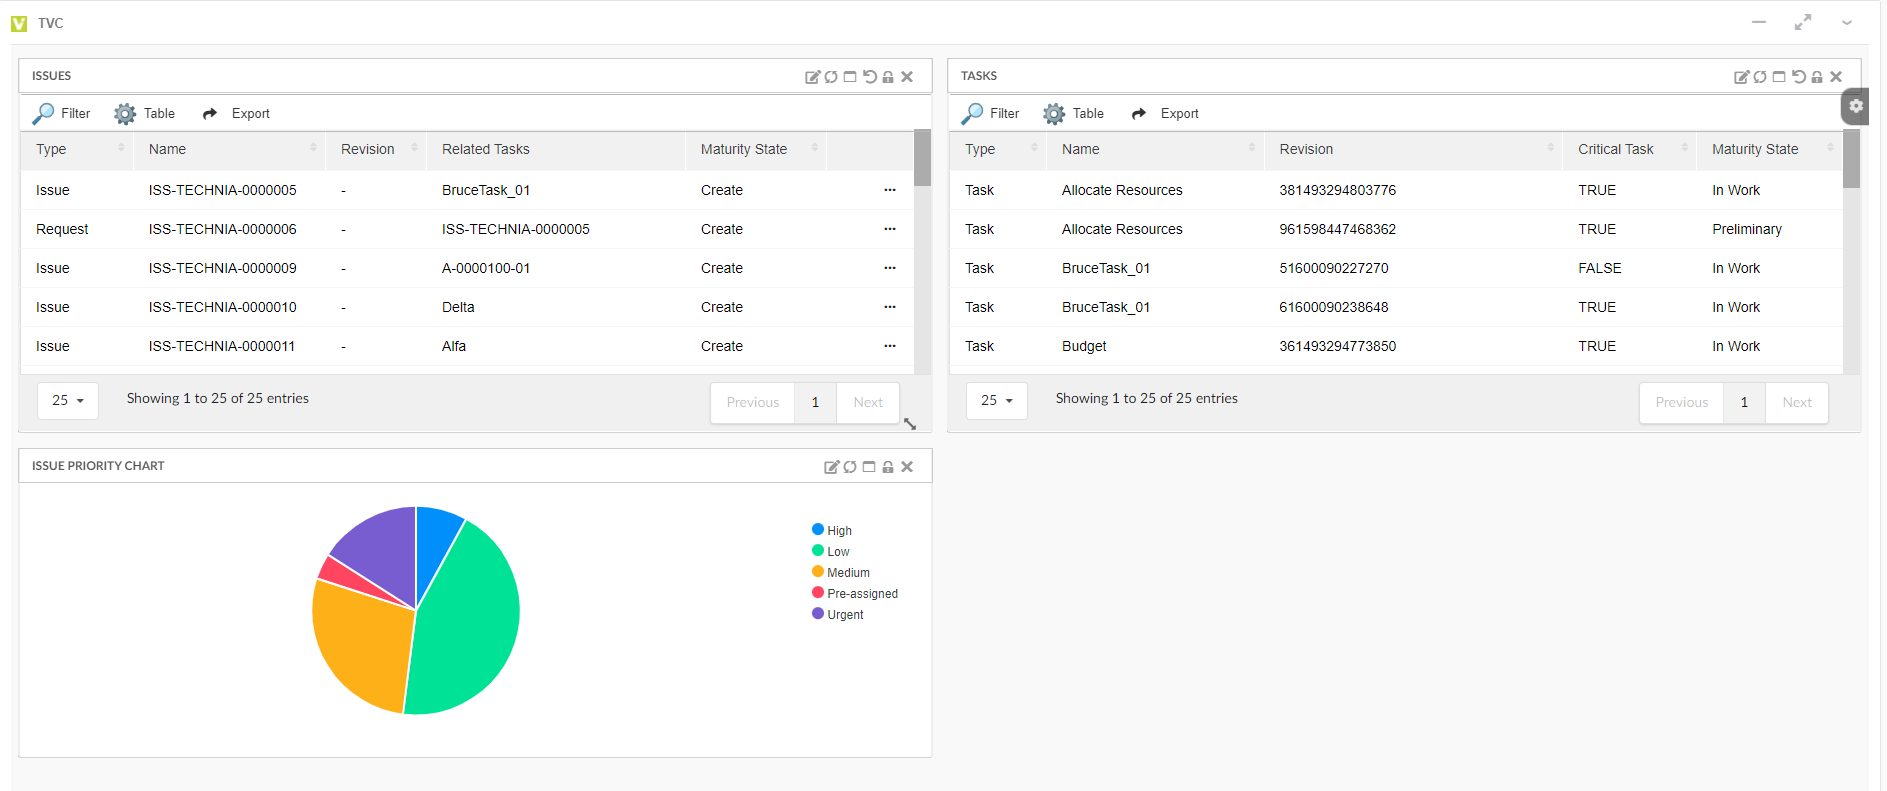Maximize the Issue Priority Chart widget

(869, 467)
